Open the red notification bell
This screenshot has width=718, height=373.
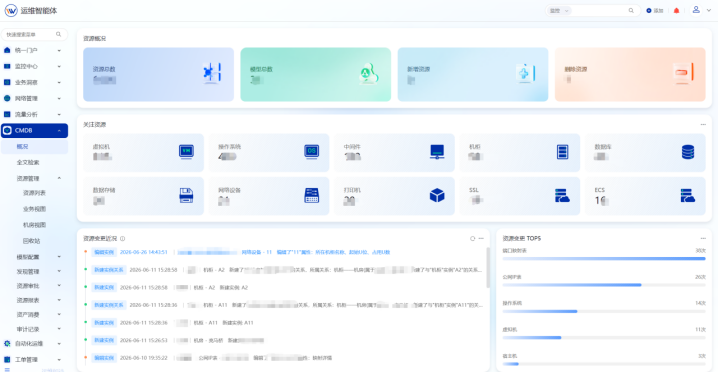point(676,11)
